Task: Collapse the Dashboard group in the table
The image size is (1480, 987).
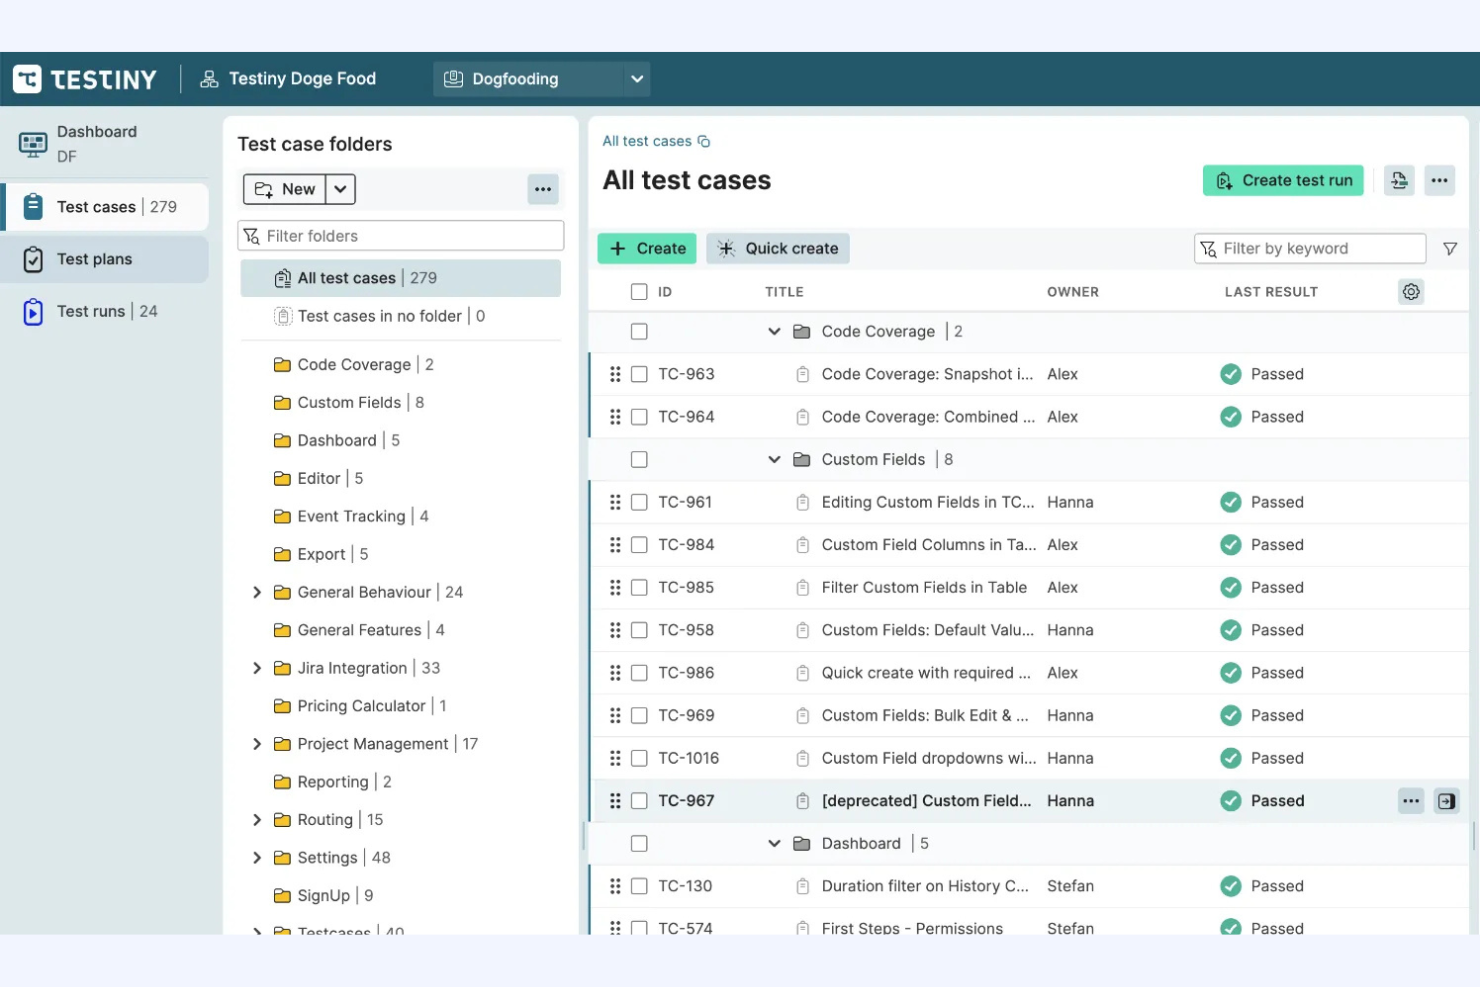Action: point(773,843)
